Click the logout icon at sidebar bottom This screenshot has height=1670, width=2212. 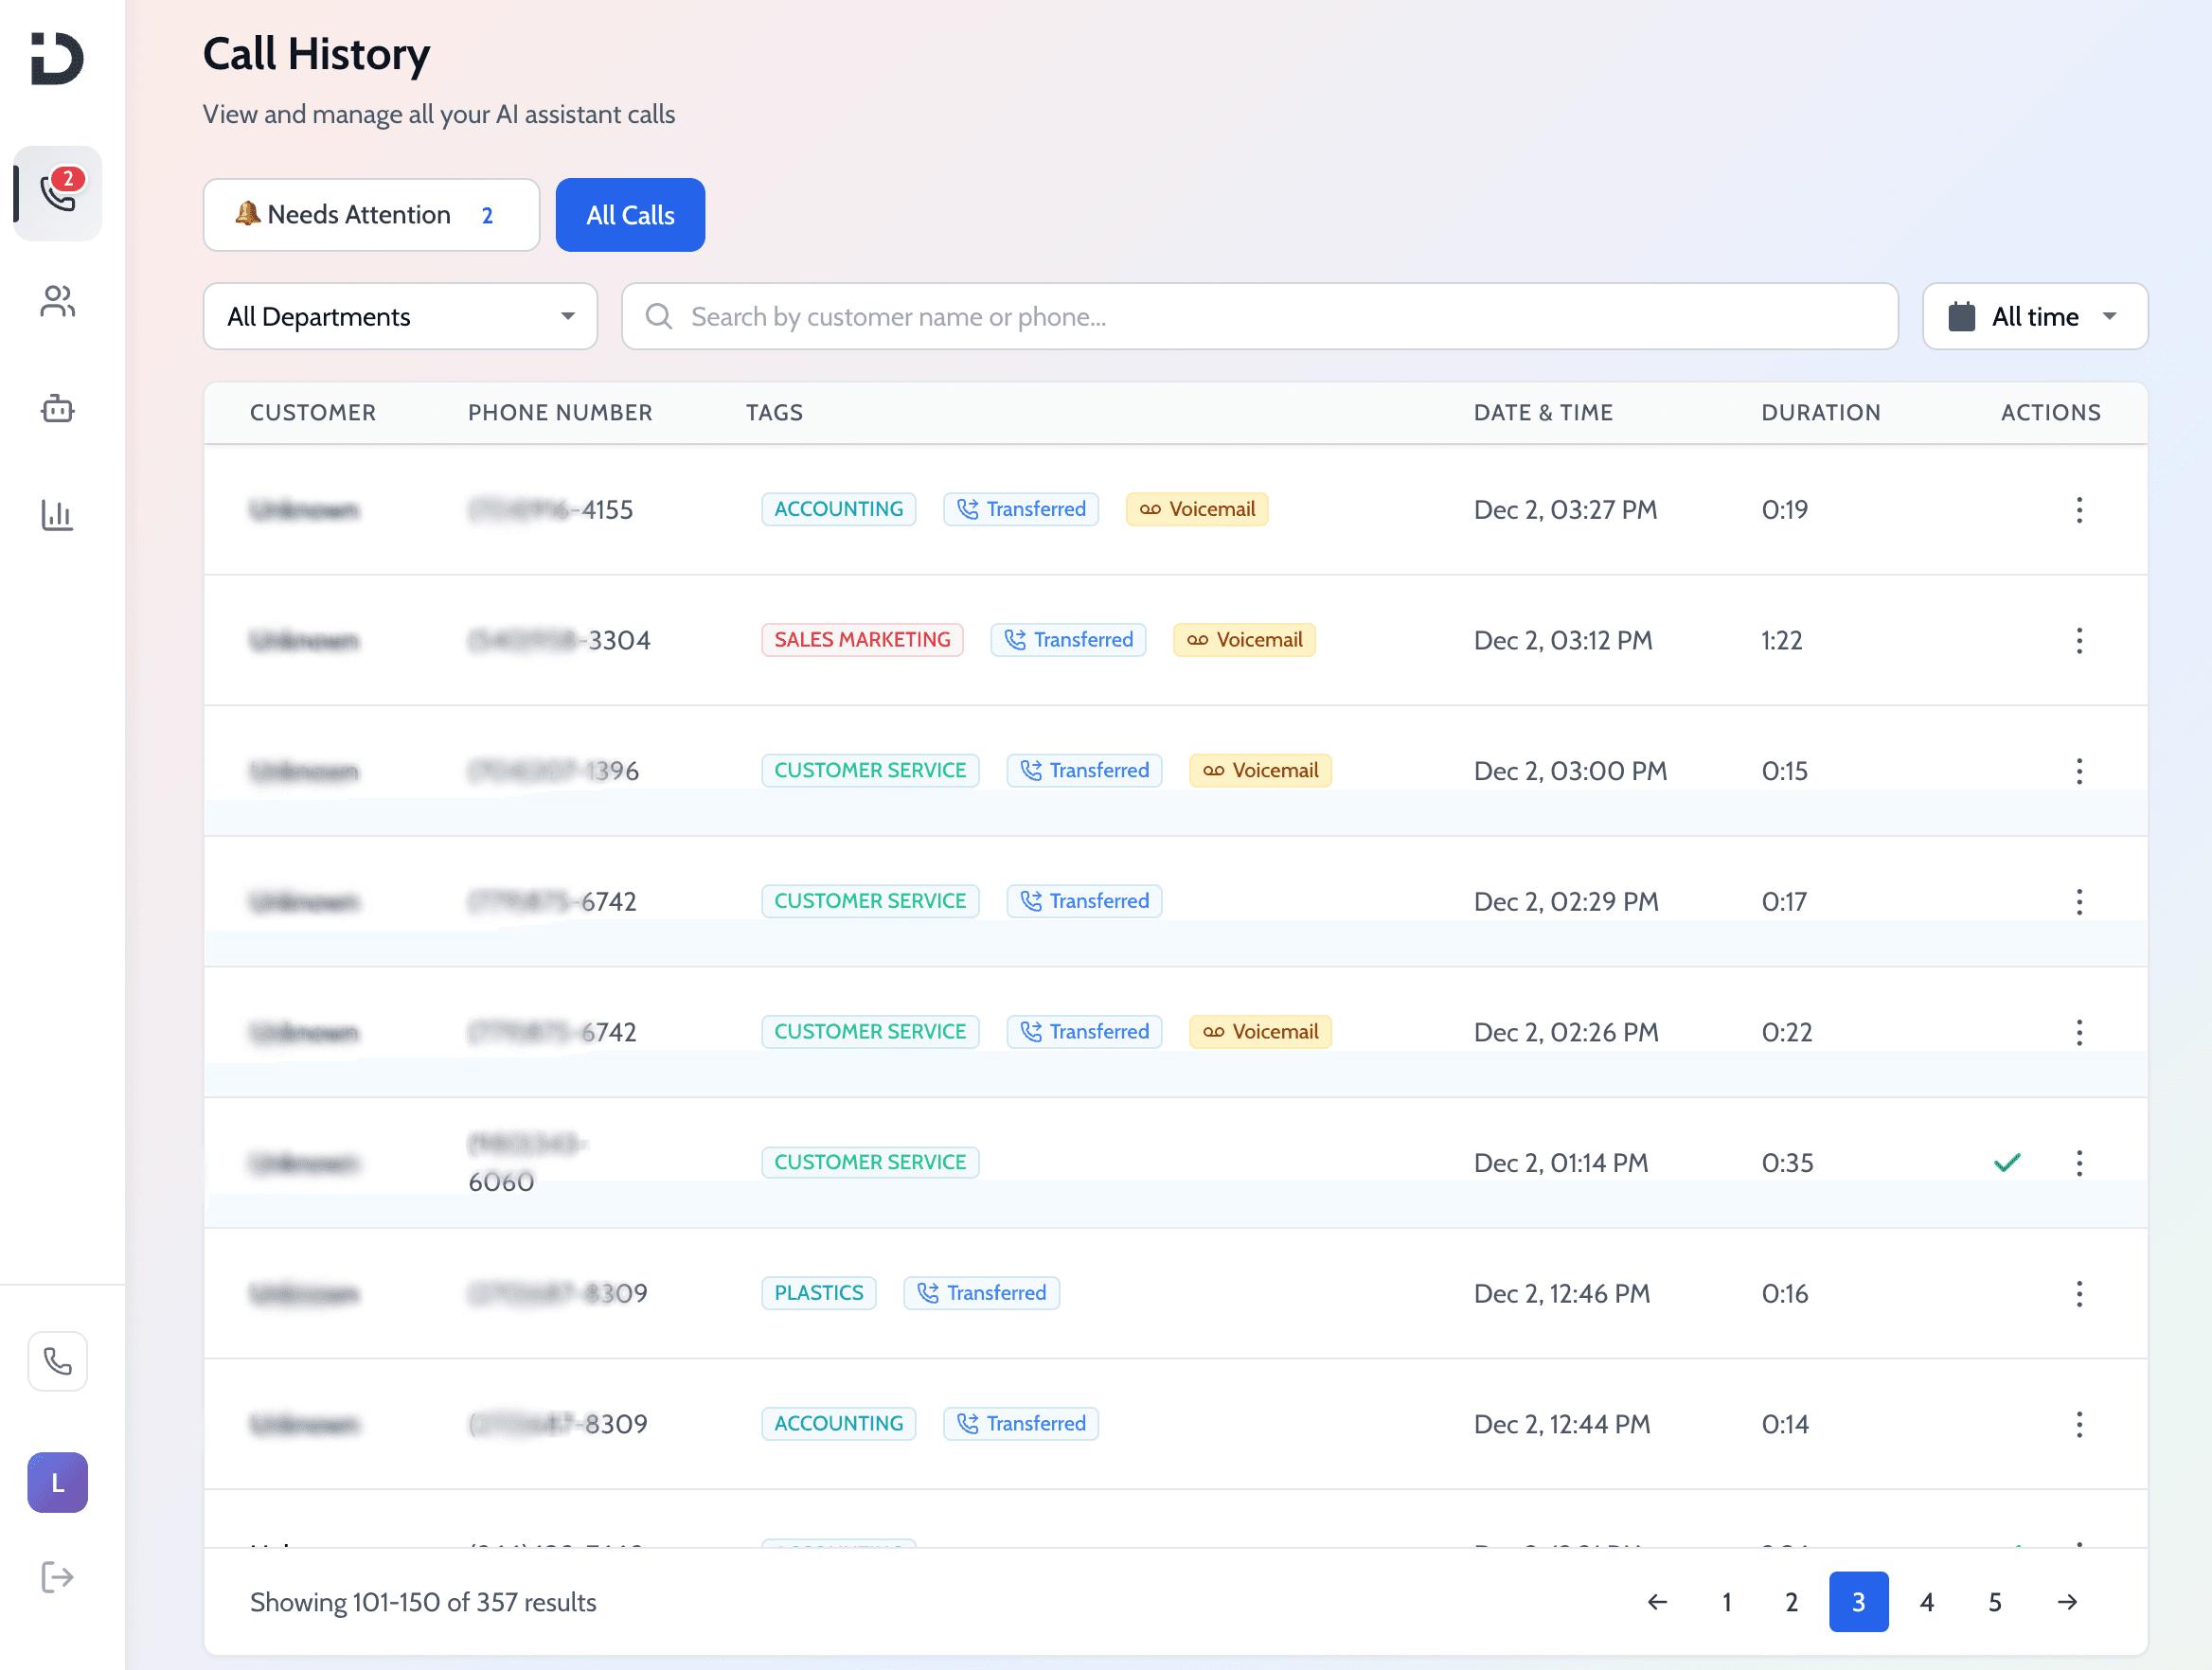(x=57, y=1577)
